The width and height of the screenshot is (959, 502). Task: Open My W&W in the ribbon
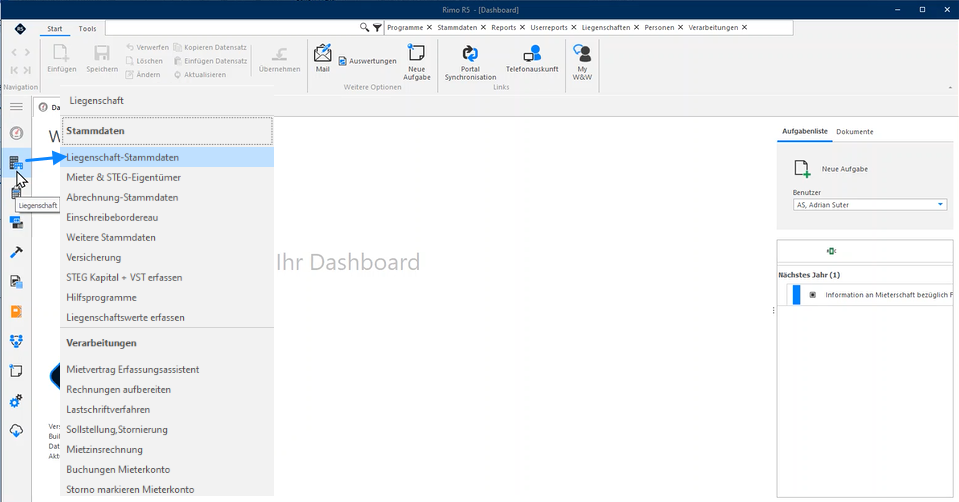click(582, 62)
